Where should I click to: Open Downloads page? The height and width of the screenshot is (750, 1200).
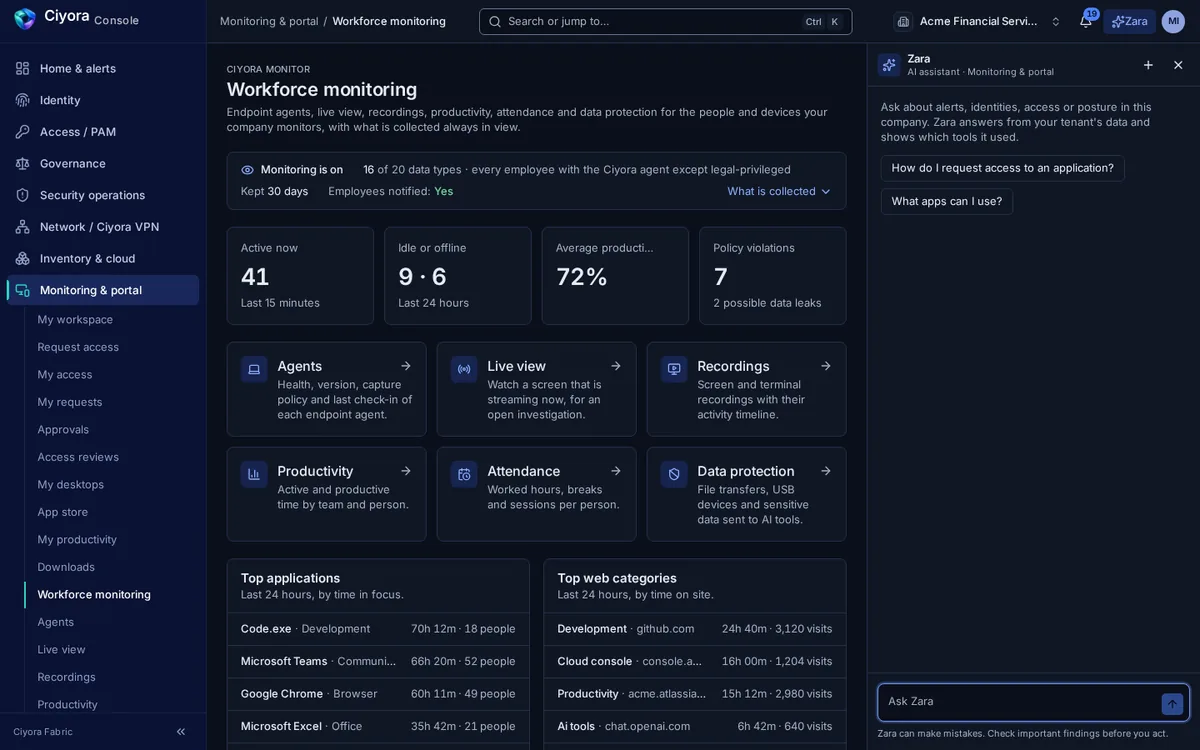(x=111, y=567)
